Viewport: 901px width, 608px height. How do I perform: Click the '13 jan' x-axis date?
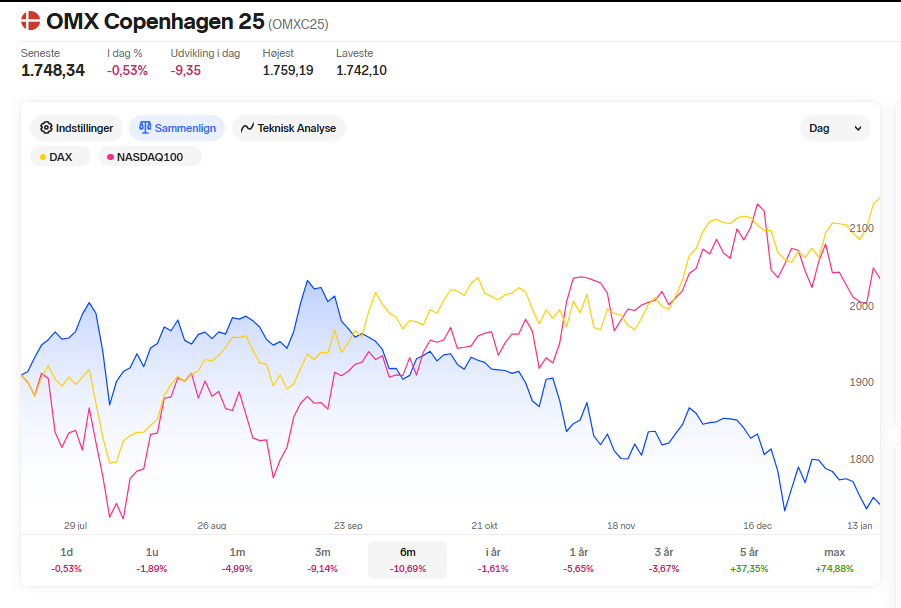click(x=860, y=525)
